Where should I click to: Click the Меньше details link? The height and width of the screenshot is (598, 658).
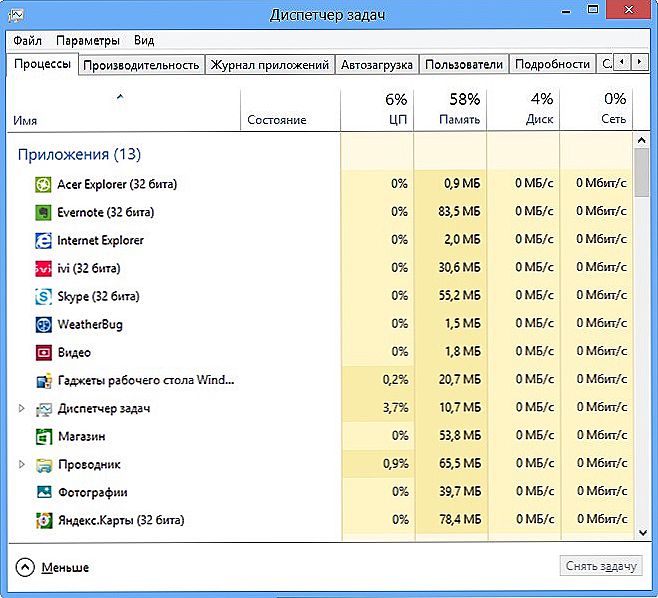65,568
